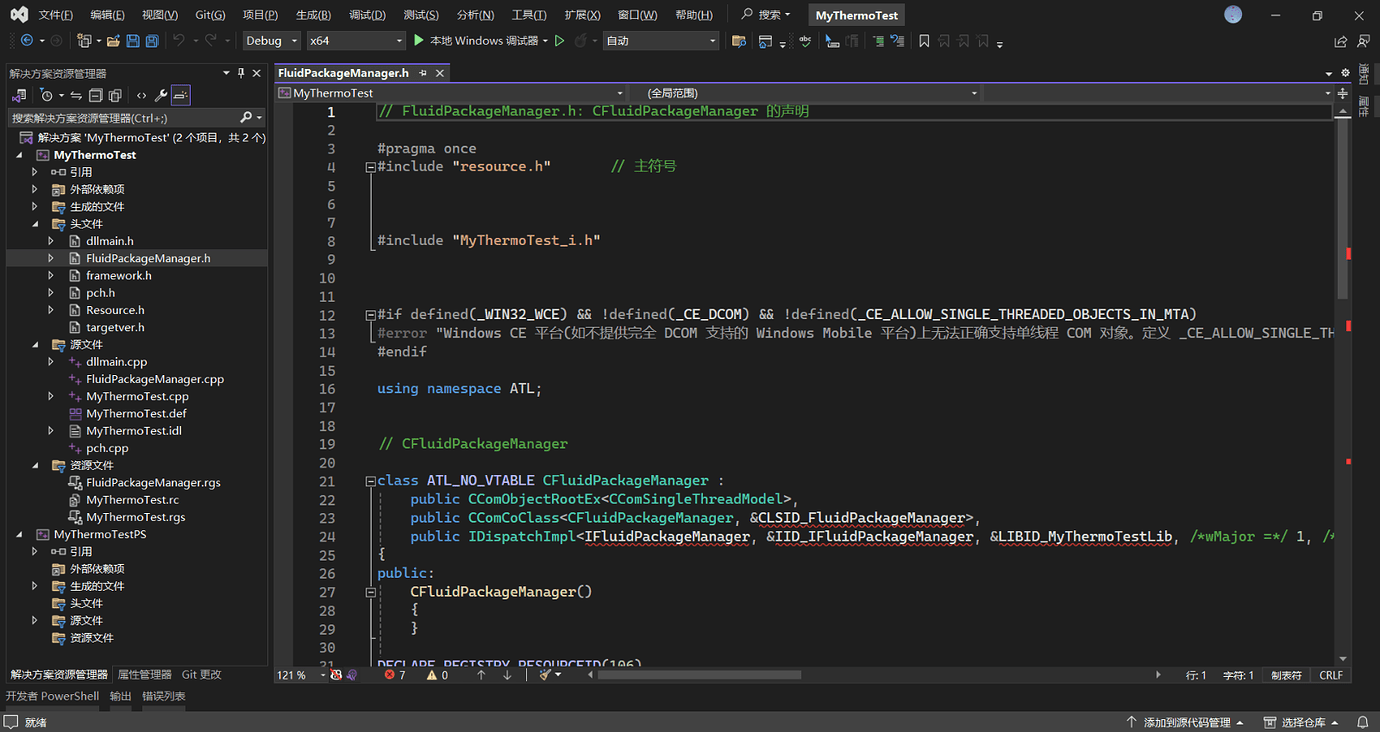Click the red error count indicator
Screen dimensions: 1380x732
[x=395, y=675]
